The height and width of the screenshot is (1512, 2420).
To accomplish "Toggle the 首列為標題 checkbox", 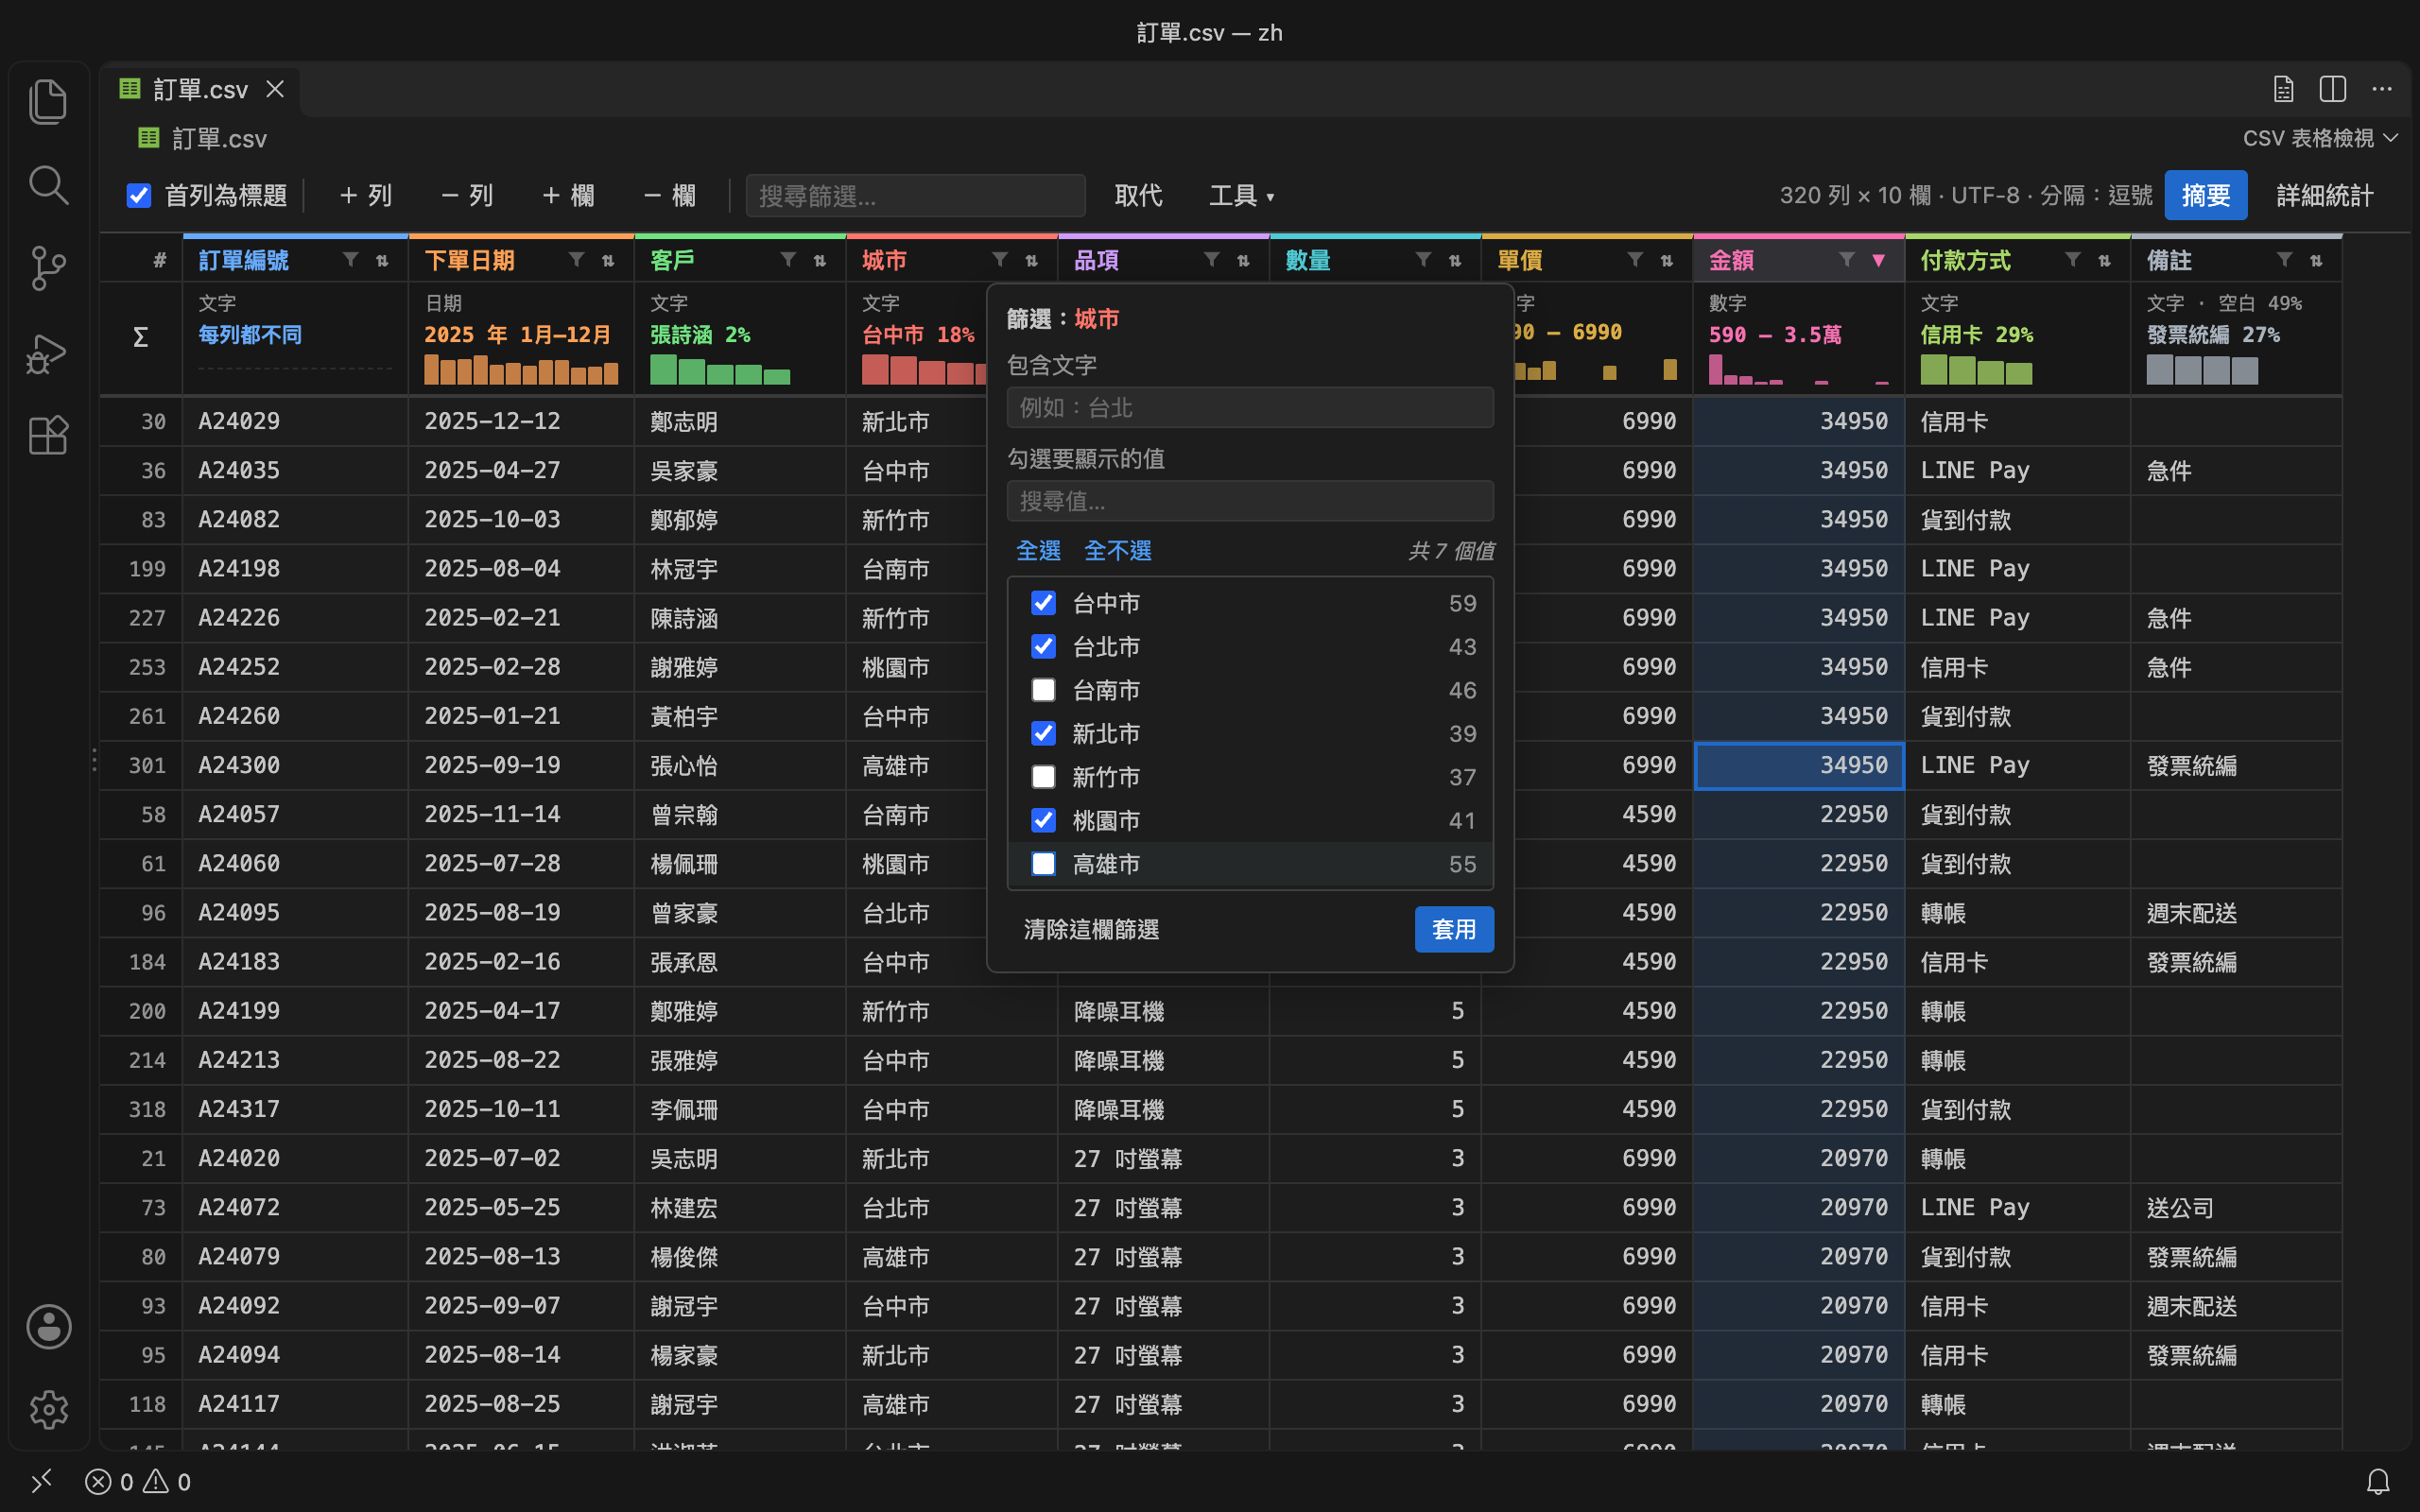I will 139,195.
